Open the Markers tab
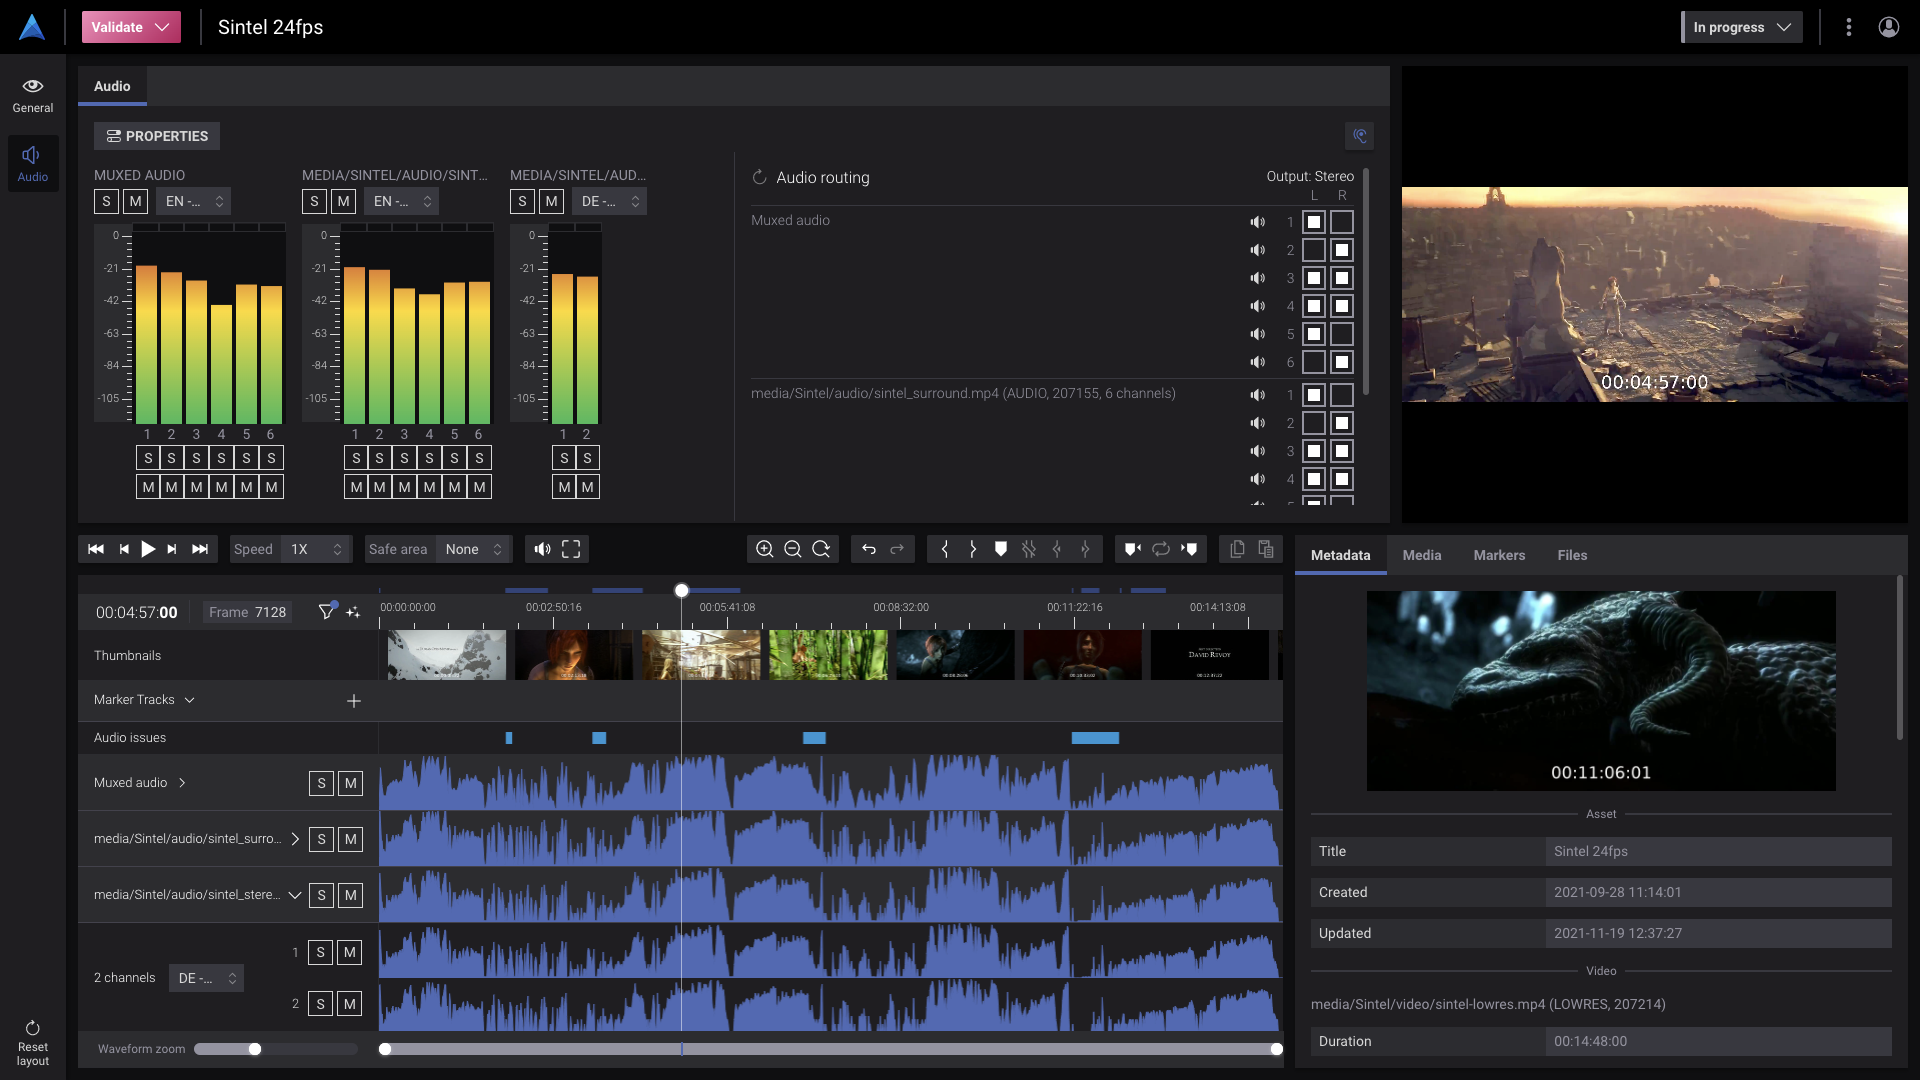Viewport: 1920px width, 1080px height. point(1498,555)
